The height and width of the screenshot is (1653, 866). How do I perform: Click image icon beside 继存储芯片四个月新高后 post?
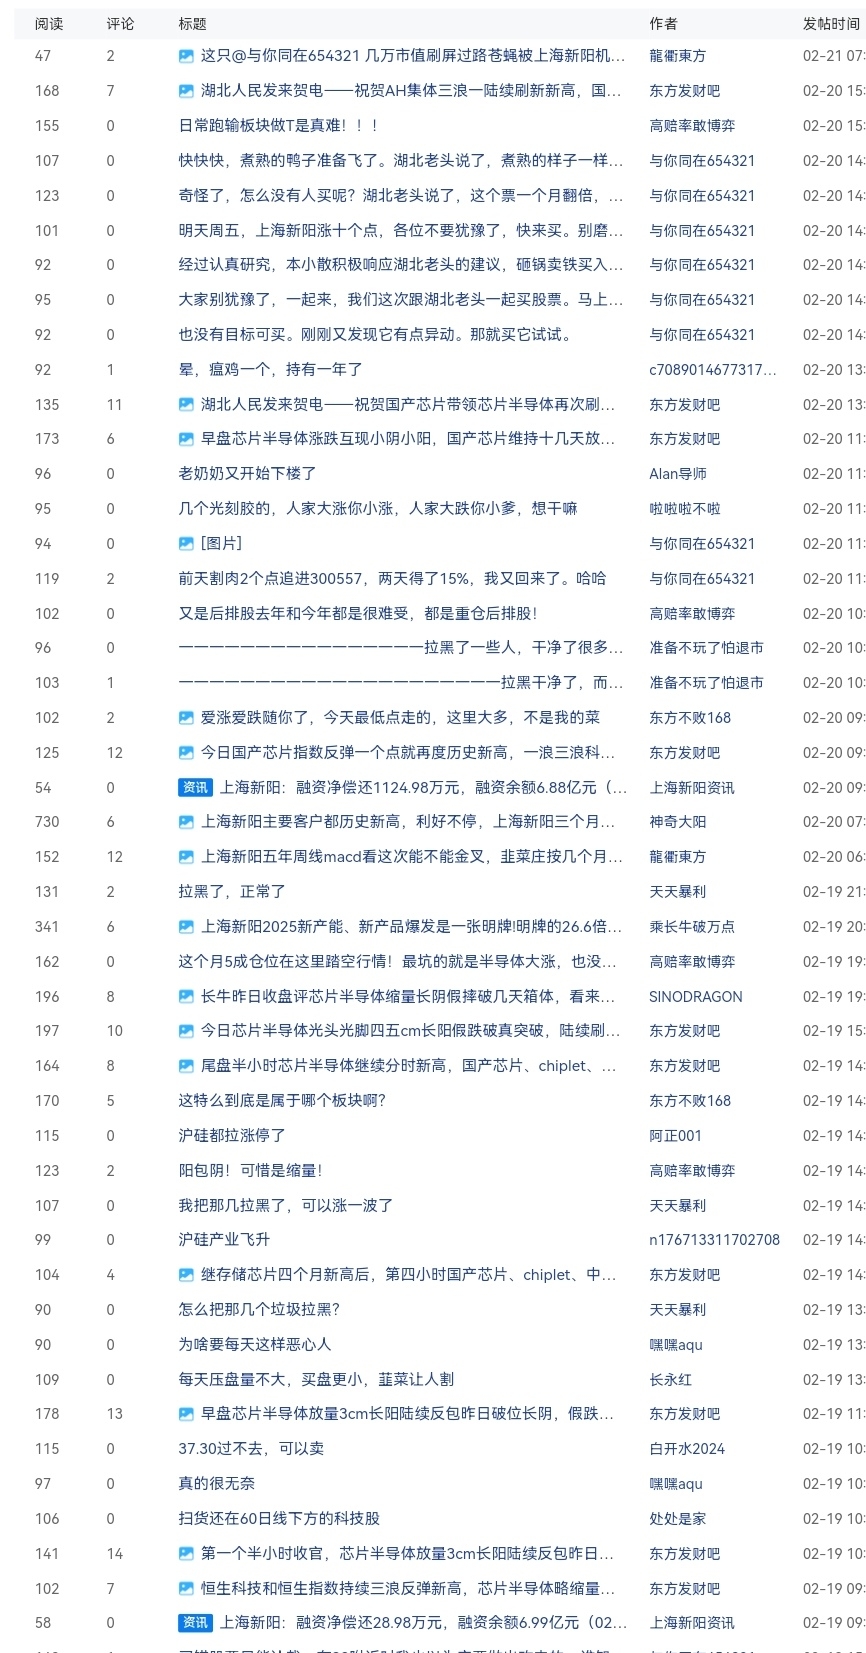[186, 1275]
